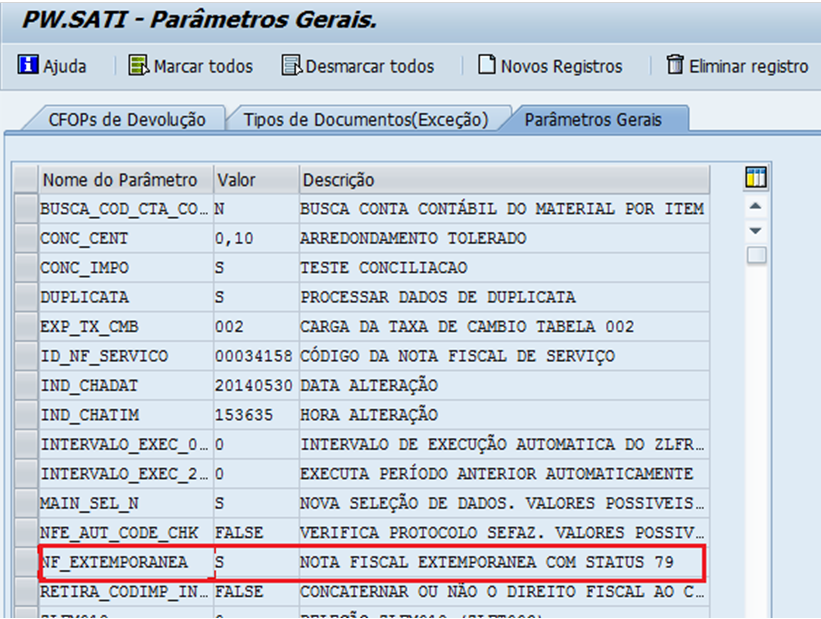The width and height of the screenshot is (821, 619).
Task: Click the Ajuda info icon
Action: (x=28, y=65)
